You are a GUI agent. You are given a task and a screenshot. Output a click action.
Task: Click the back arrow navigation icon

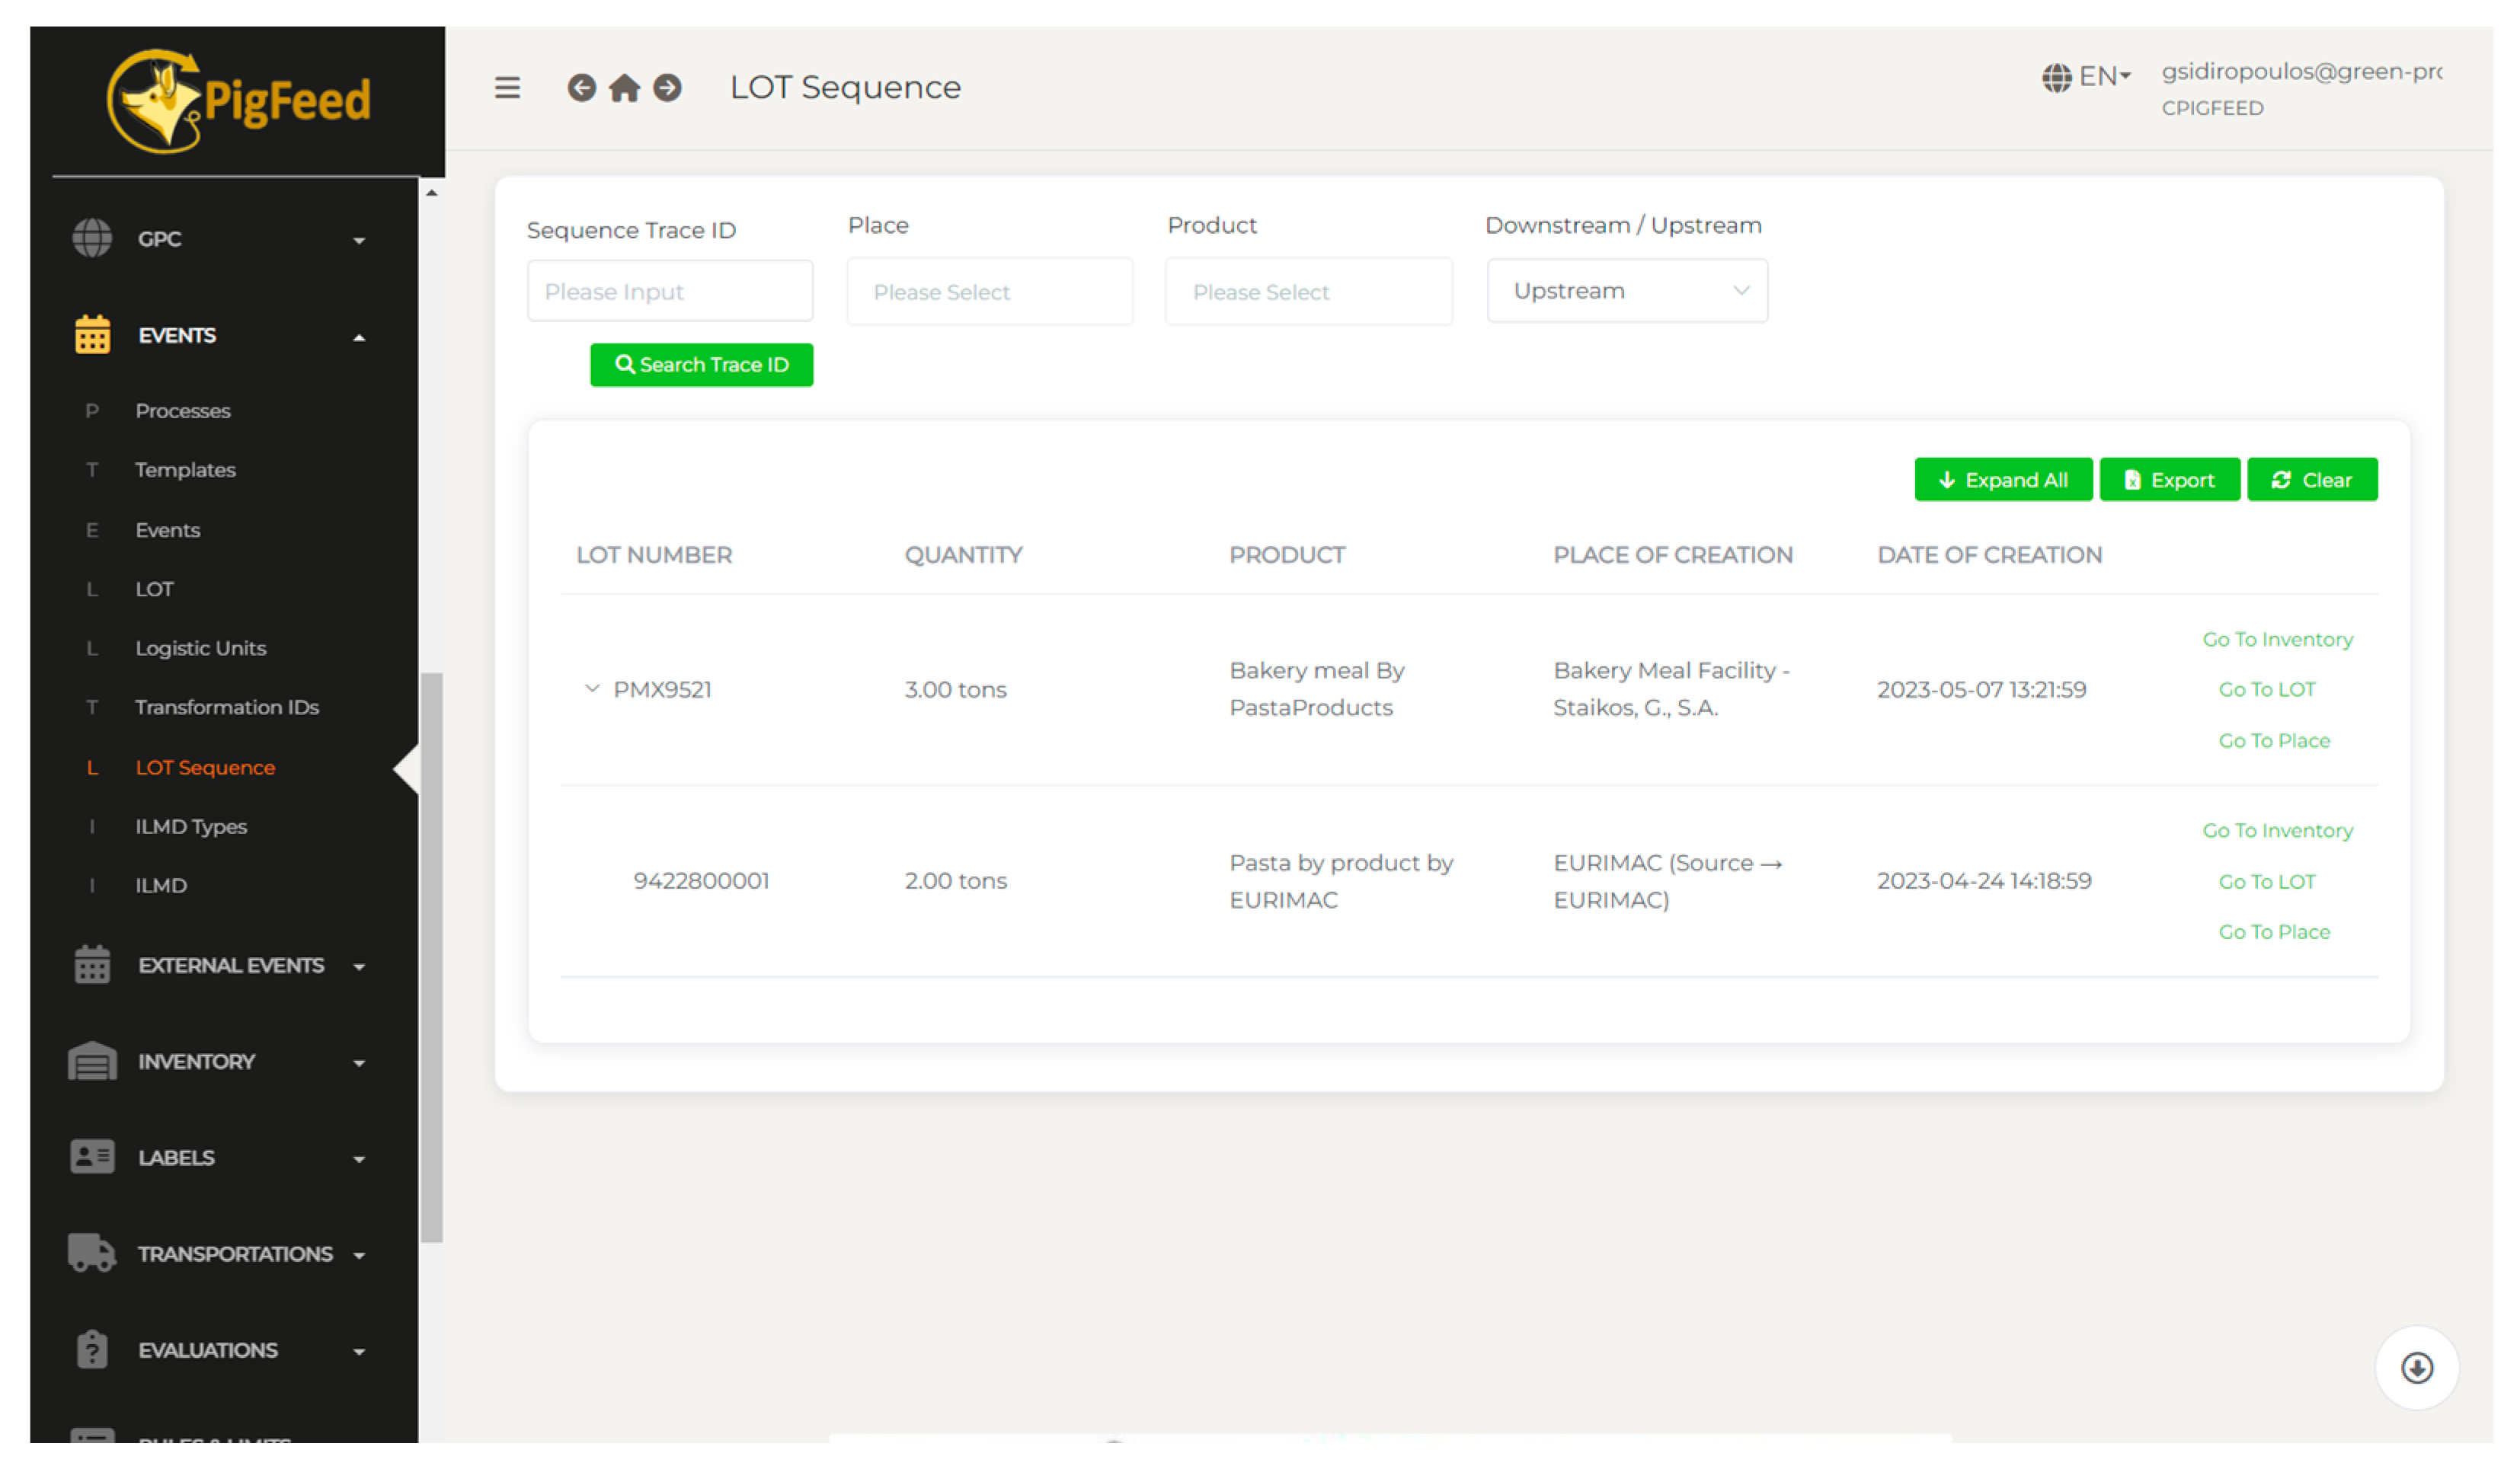pyautogui.click(x=581, y=88)
